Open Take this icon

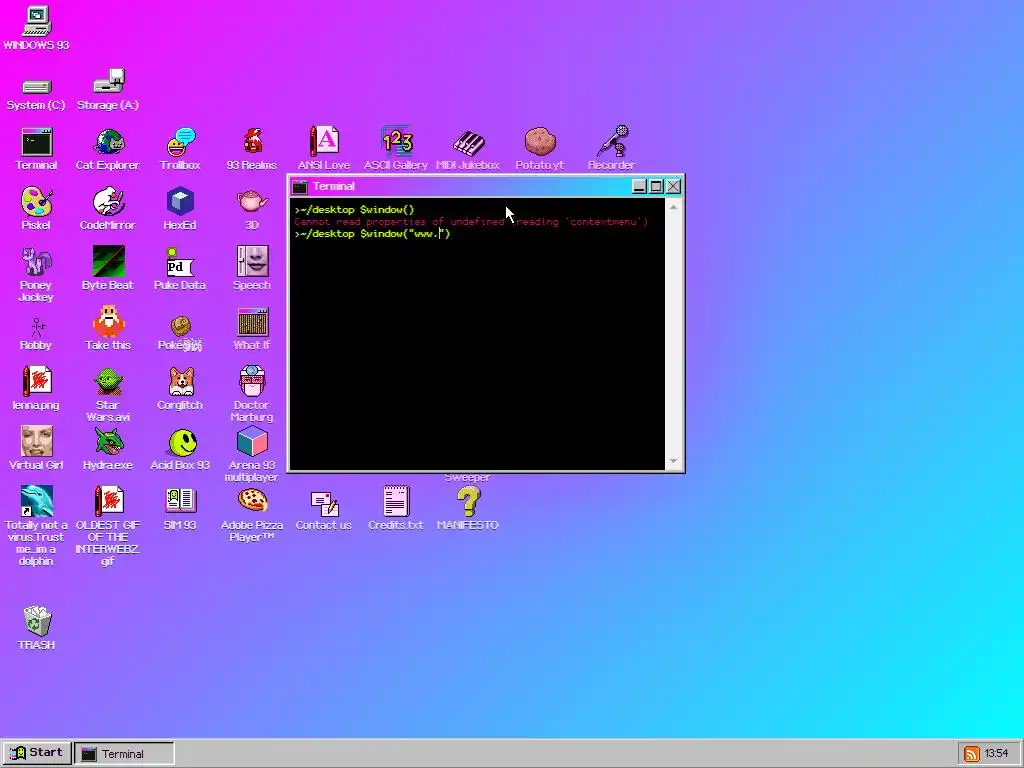pos(108,328)
